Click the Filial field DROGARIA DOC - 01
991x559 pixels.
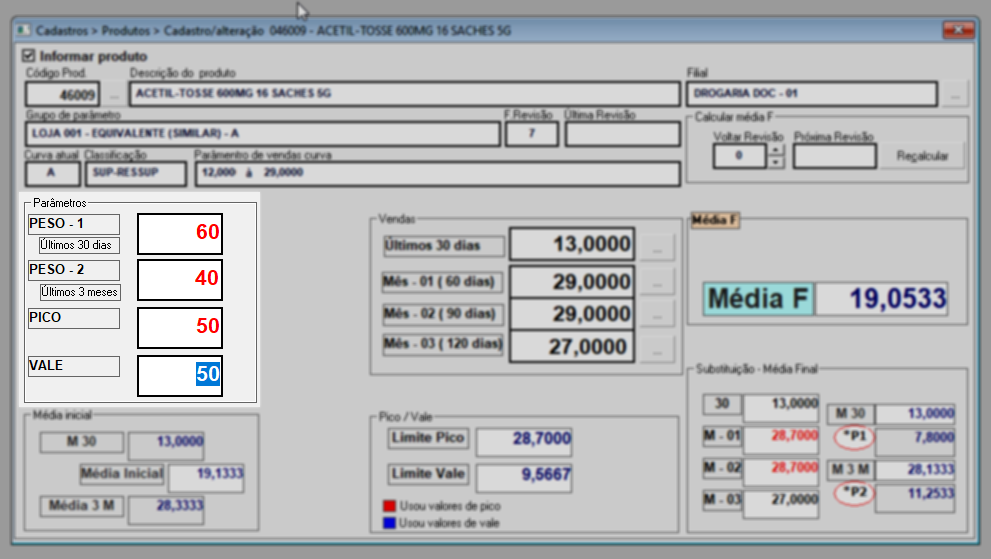point(812,94)
